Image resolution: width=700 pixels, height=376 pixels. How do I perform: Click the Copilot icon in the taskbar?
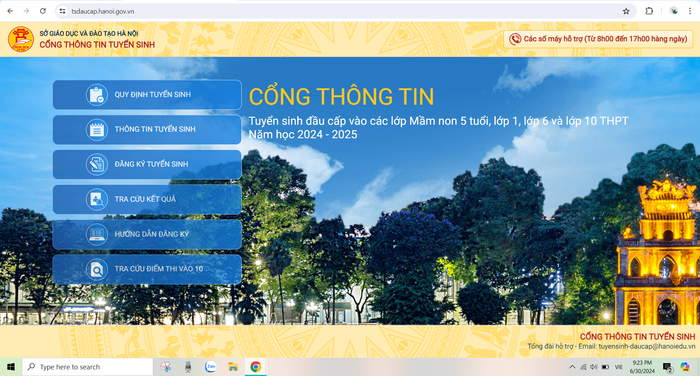685,367
